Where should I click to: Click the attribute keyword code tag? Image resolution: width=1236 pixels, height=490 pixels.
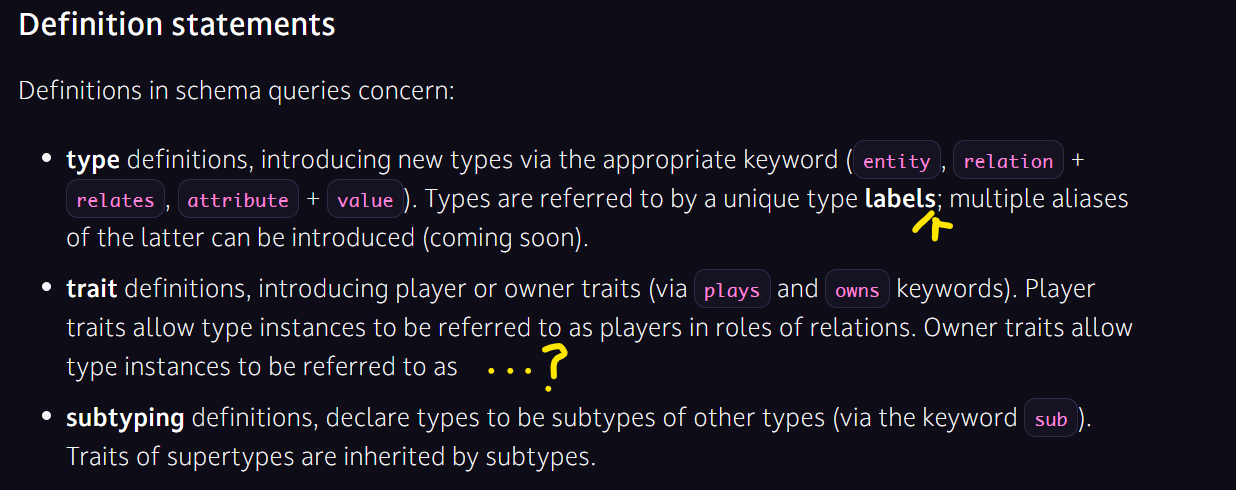(x=238, y=200)
